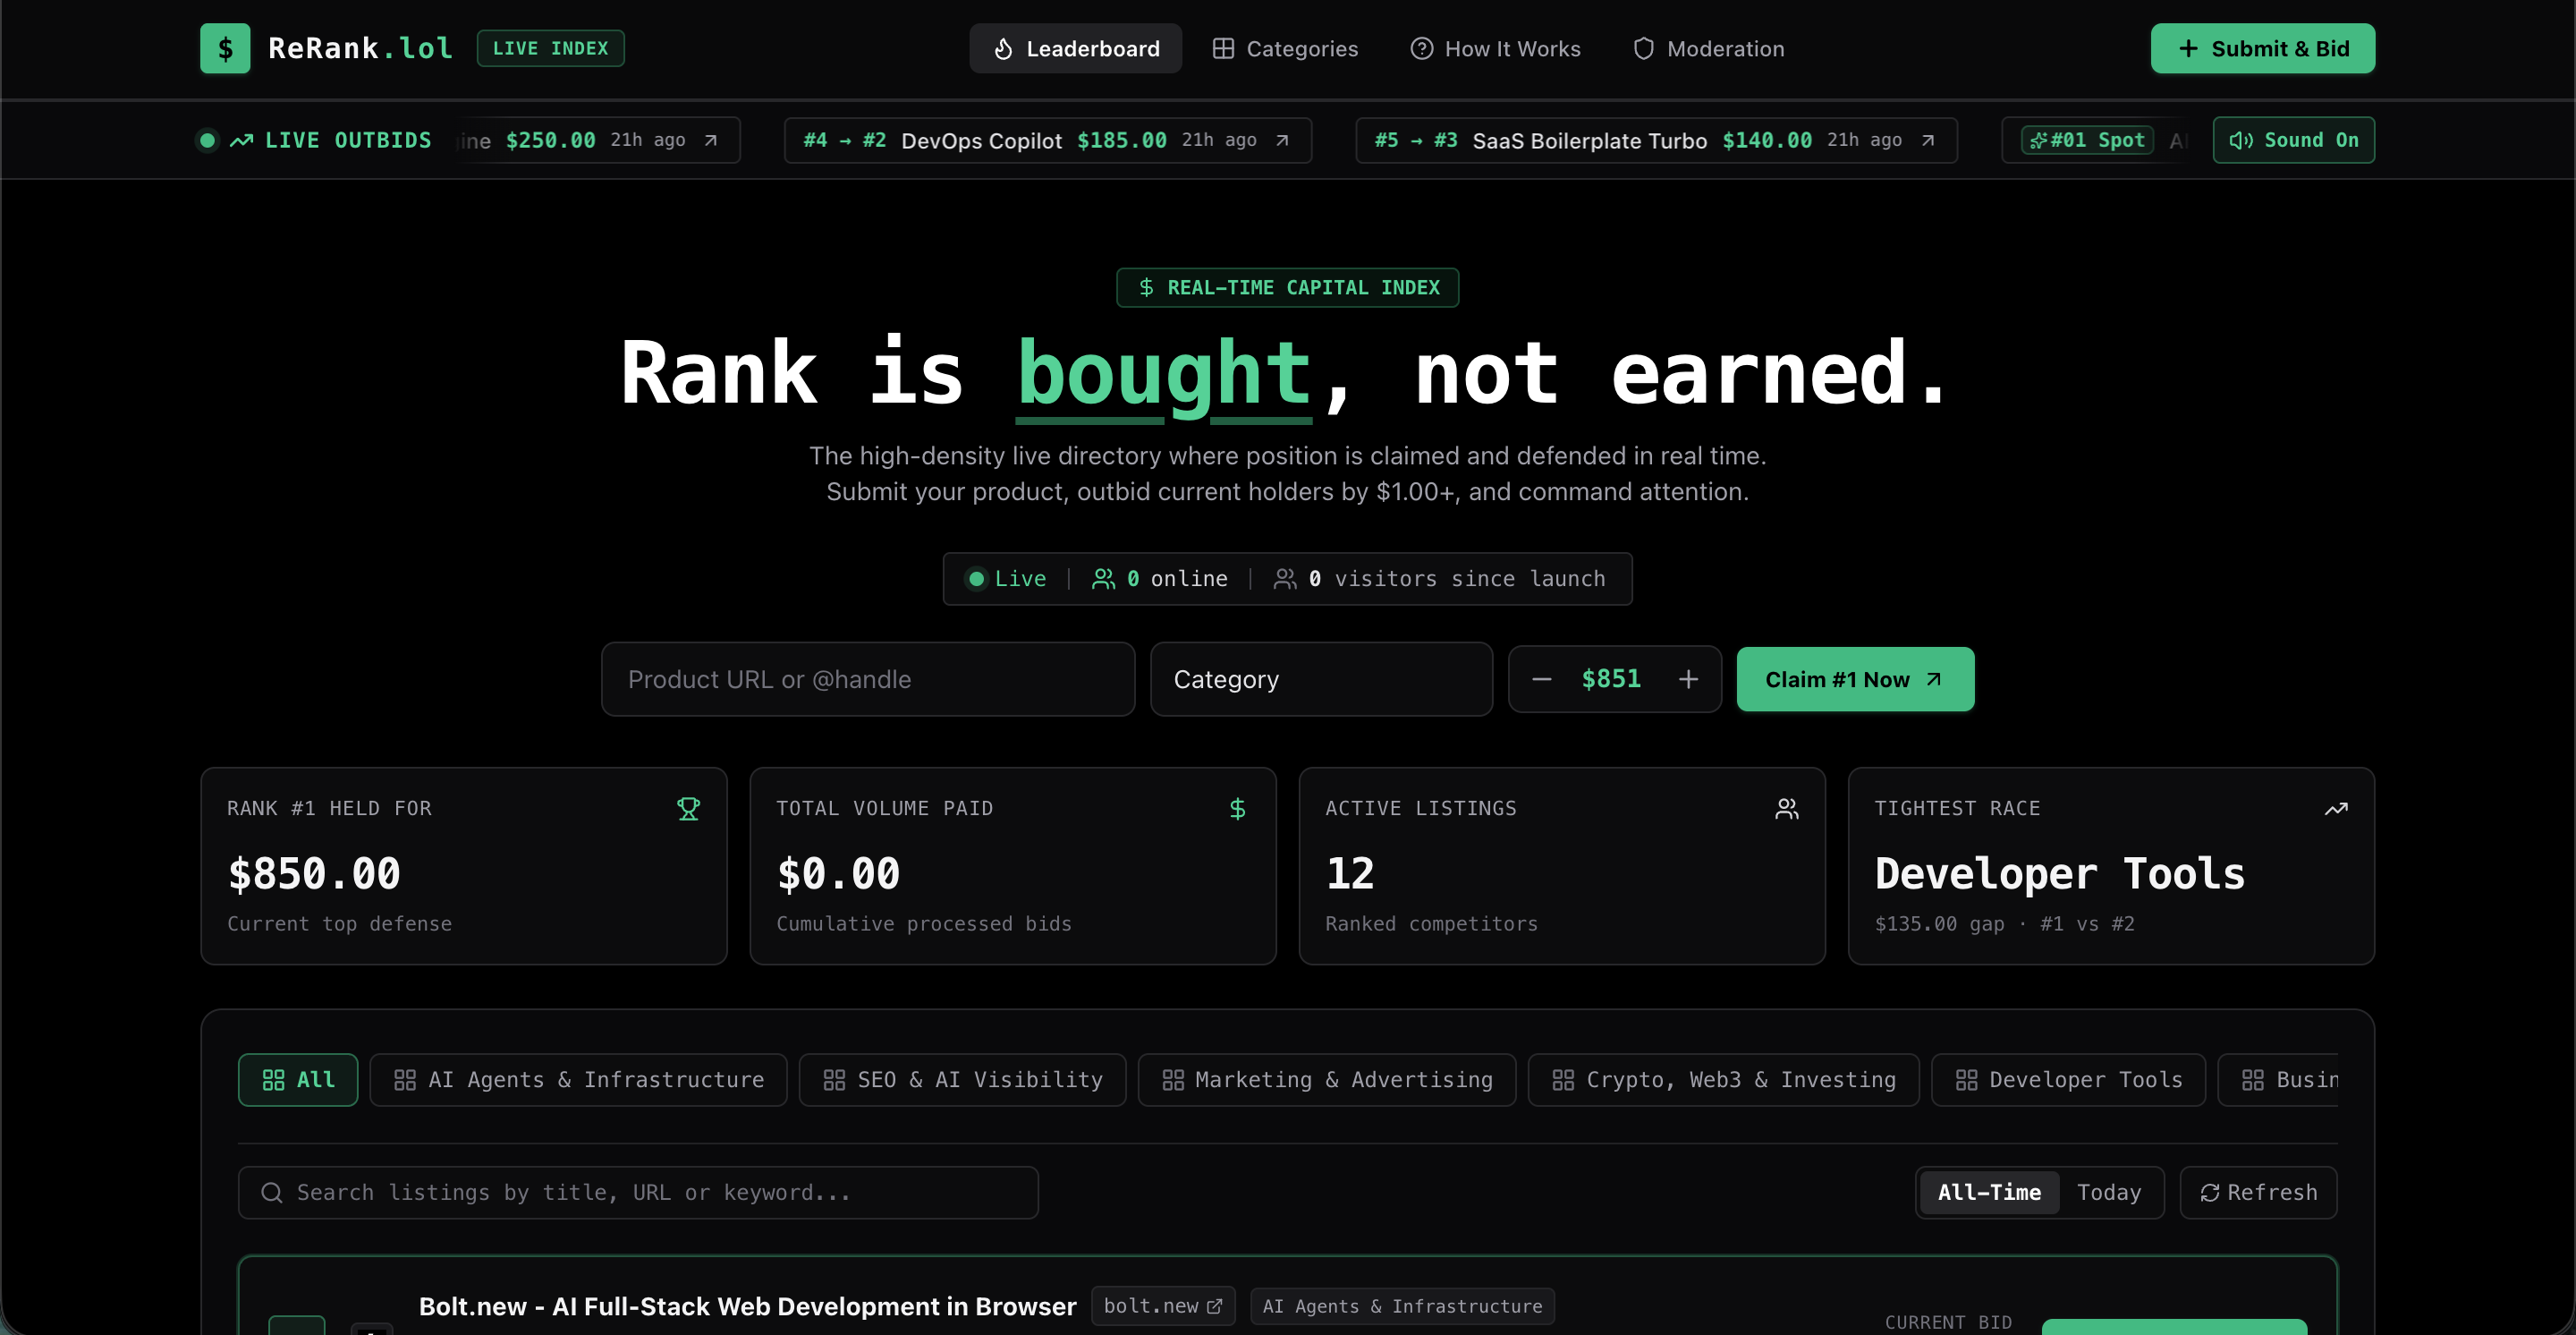2576x1335 pixels.
Task: Click the LIVE OUTBIDS trend icon
Action: coord(241,140)
